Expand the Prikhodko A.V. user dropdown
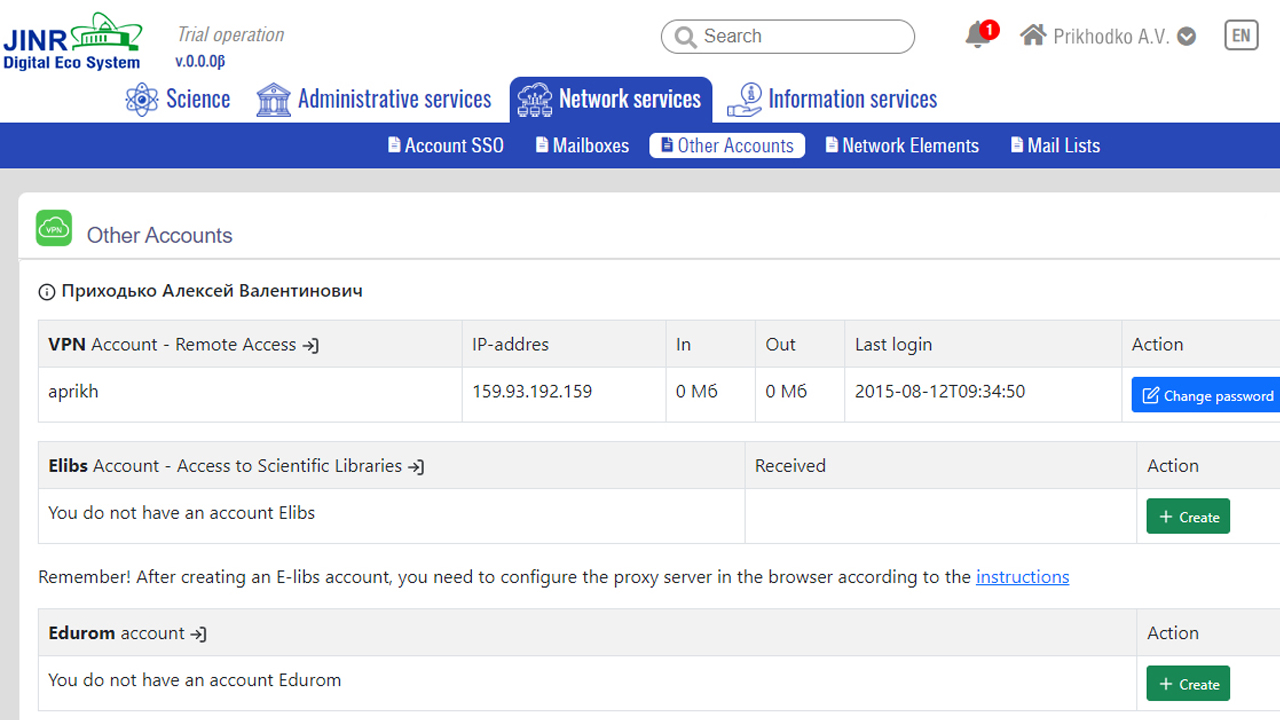 (x=1187, y=37)
